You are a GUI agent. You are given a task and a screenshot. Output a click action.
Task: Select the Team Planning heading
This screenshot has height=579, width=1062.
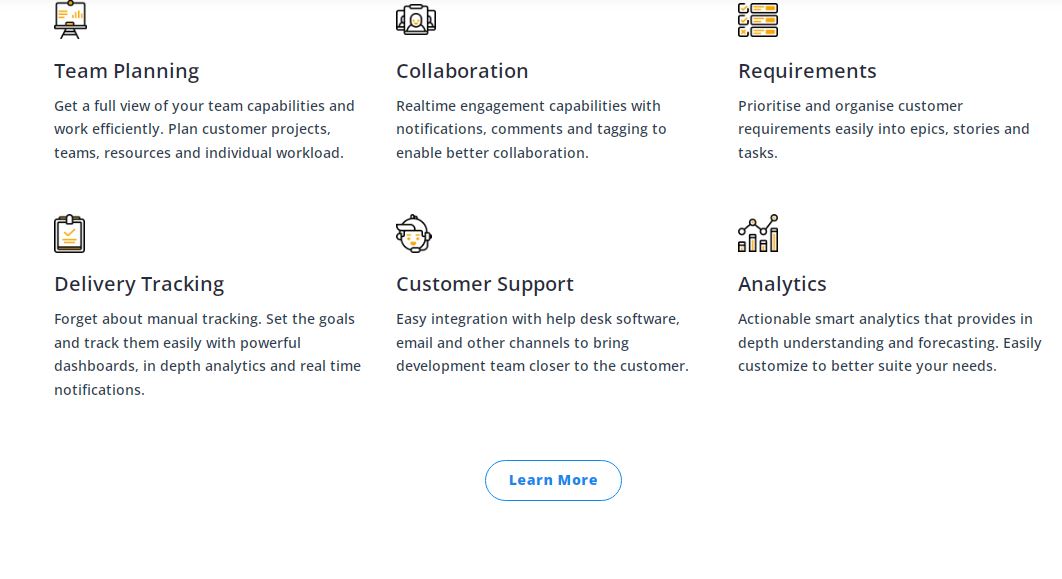click(x=127, y=71)
